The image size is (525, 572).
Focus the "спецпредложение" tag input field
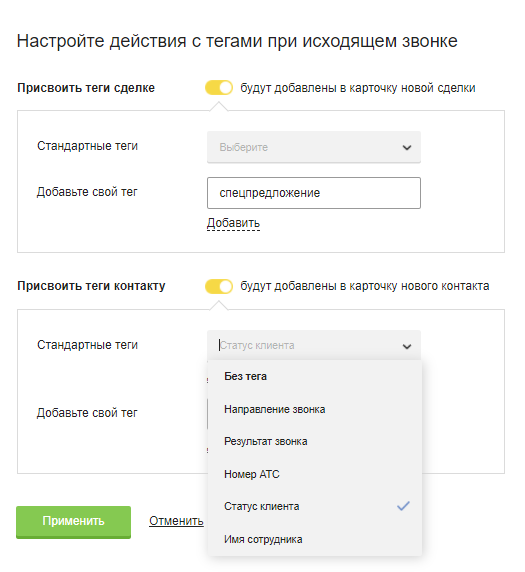coord(314,193)
